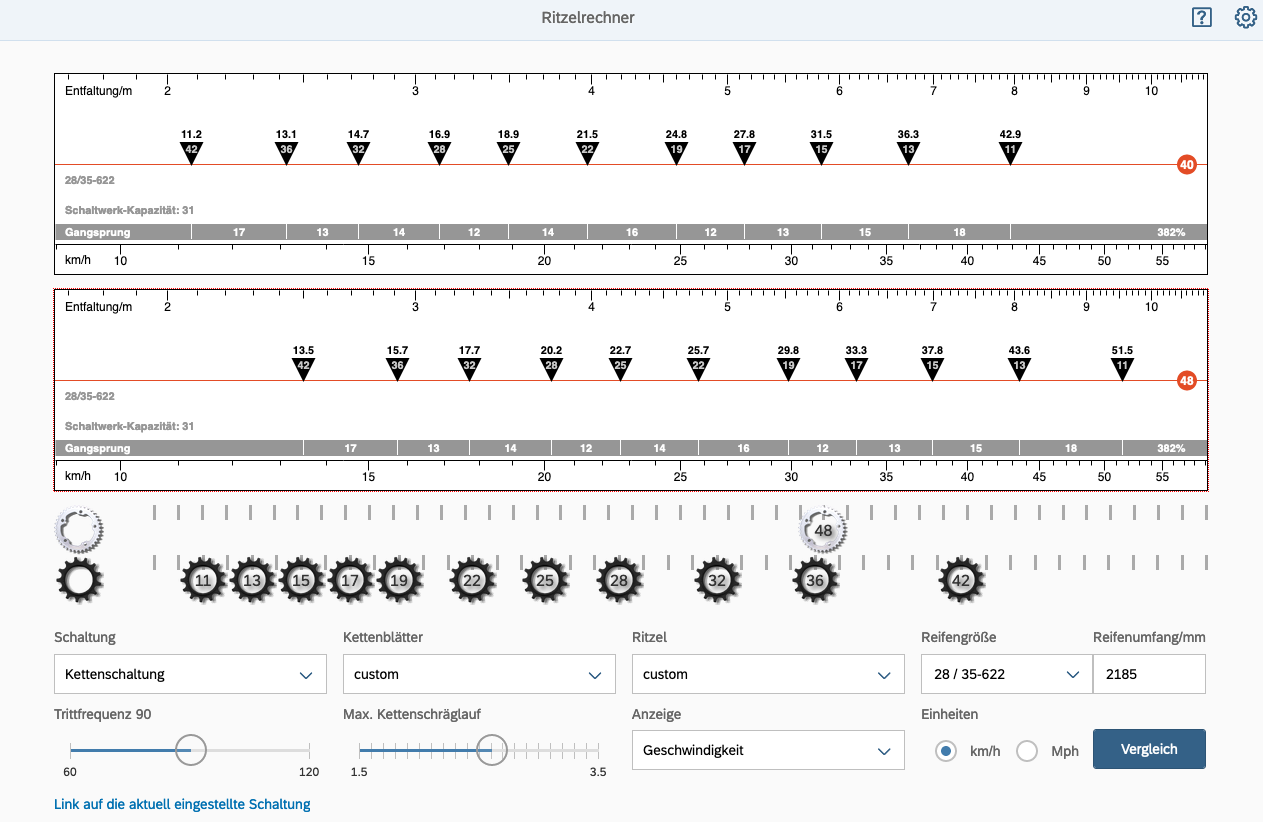
Task: Expand the Anzeige Geschwindigkeit dropdown
Action: [768, 750]
